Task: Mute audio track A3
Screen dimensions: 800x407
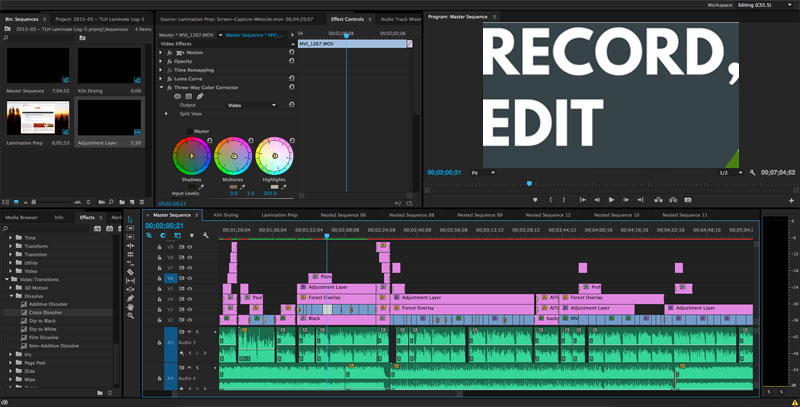Action: coord(190,331)
